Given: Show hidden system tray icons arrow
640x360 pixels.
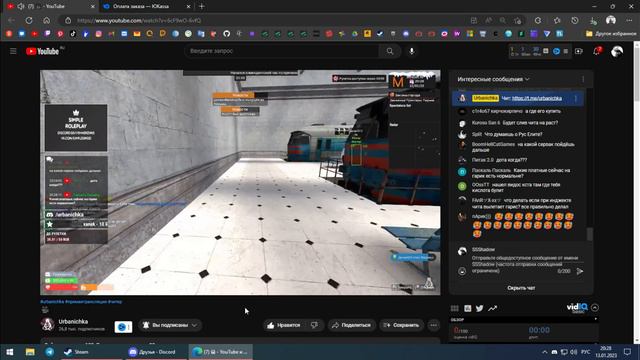Looking at the screenshot, I should pyautogui.click(x=544, y=352).
